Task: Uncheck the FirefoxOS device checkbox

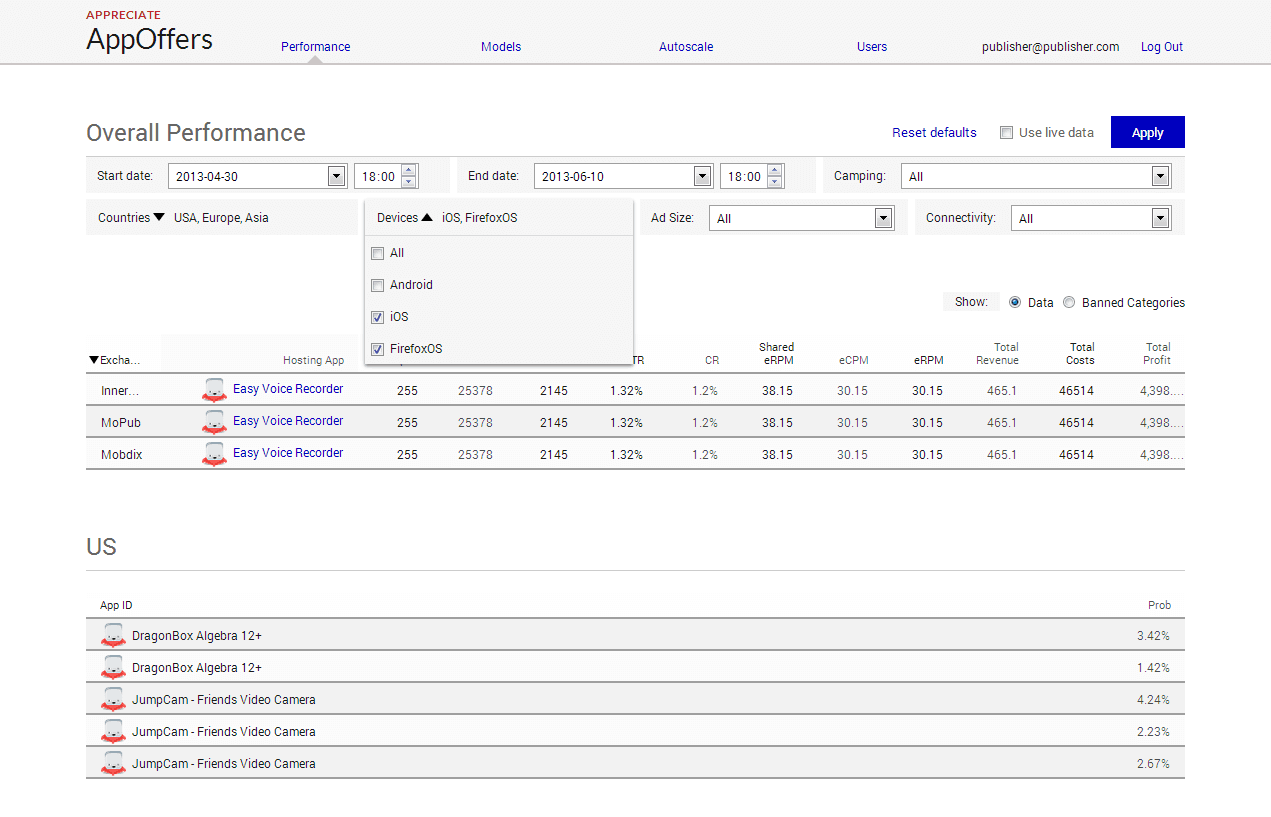Action: [x=377, y=349]
